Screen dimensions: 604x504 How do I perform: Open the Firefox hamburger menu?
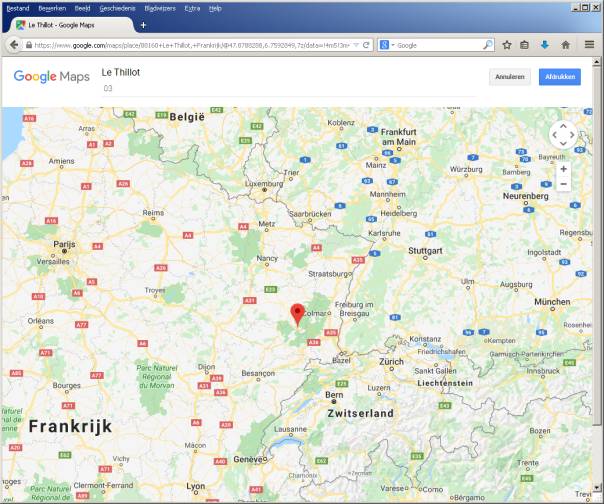coord(589,45)
